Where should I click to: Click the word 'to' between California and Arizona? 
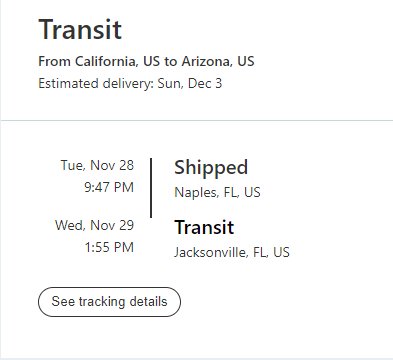[x=171, y=62]
